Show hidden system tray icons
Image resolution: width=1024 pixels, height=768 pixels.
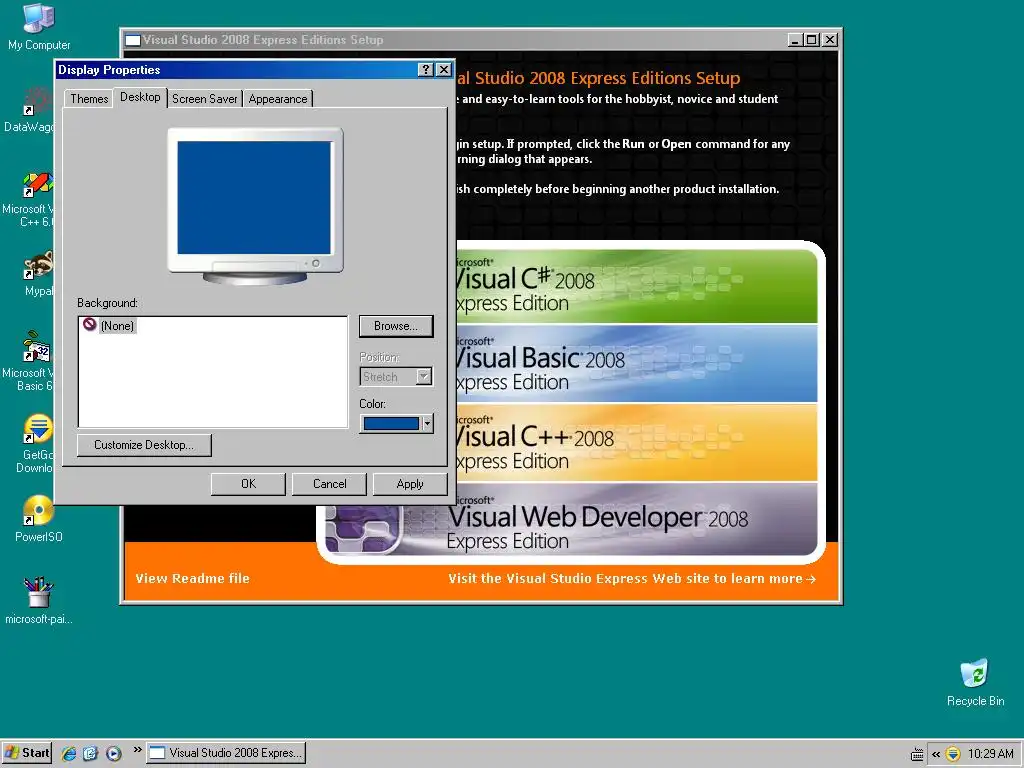pos(936,754)
